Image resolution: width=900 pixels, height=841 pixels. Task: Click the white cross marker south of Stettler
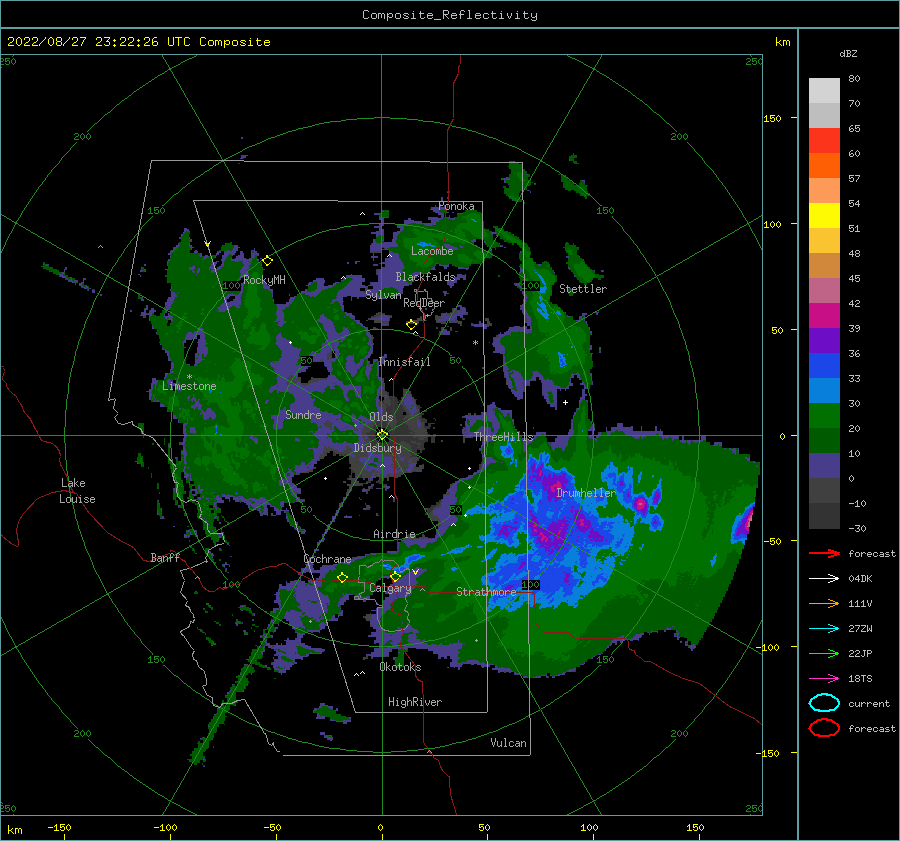point(565,402)
